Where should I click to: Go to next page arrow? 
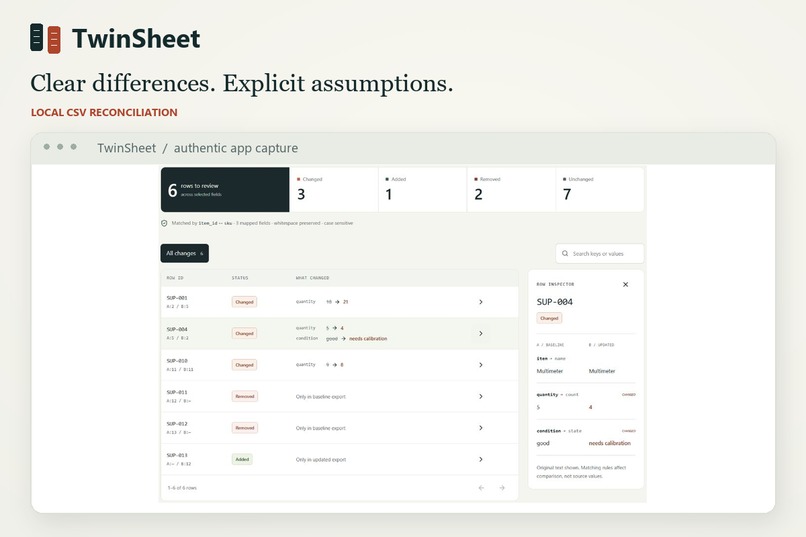(x=502, y=488)
